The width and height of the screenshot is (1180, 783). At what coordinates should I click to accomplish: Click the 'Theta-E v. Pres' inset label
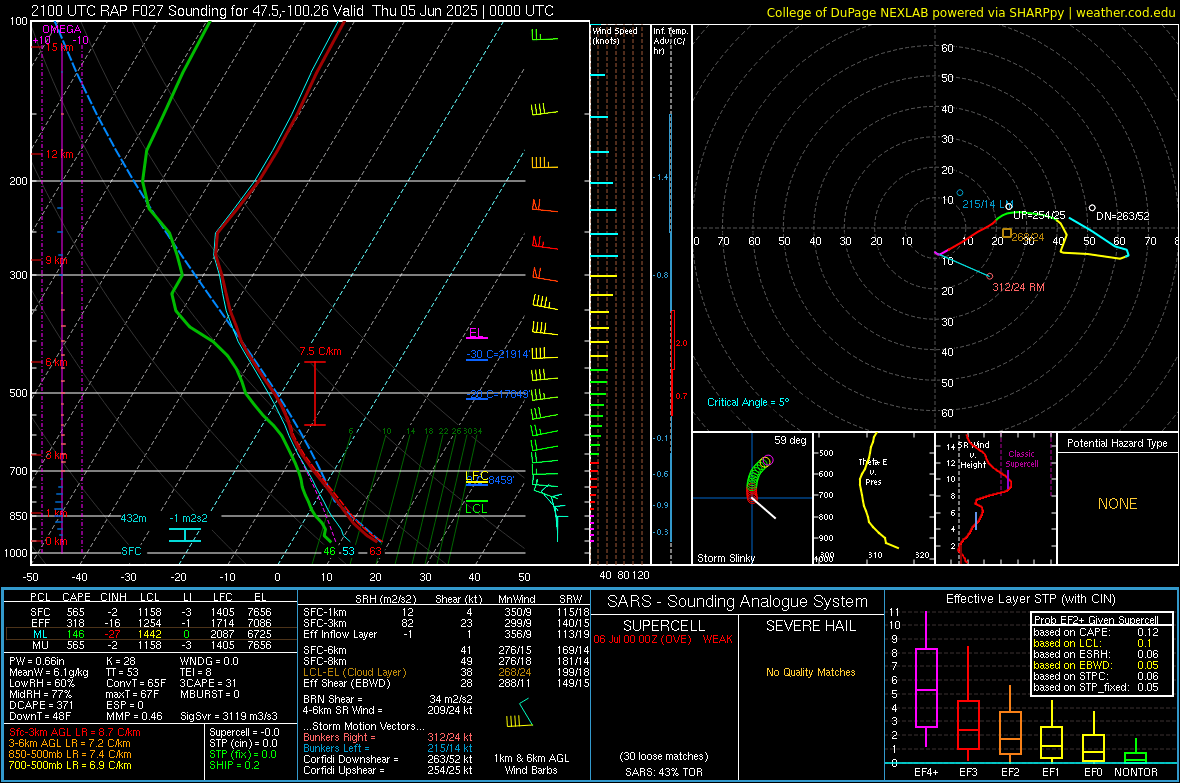point(873,472)
